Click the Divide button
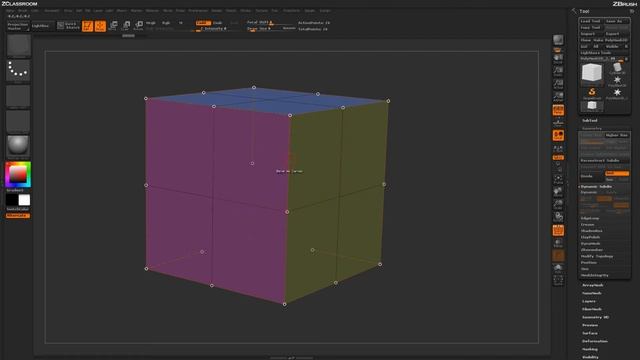This screenshot has height=360, width=640. coord(591,176)
